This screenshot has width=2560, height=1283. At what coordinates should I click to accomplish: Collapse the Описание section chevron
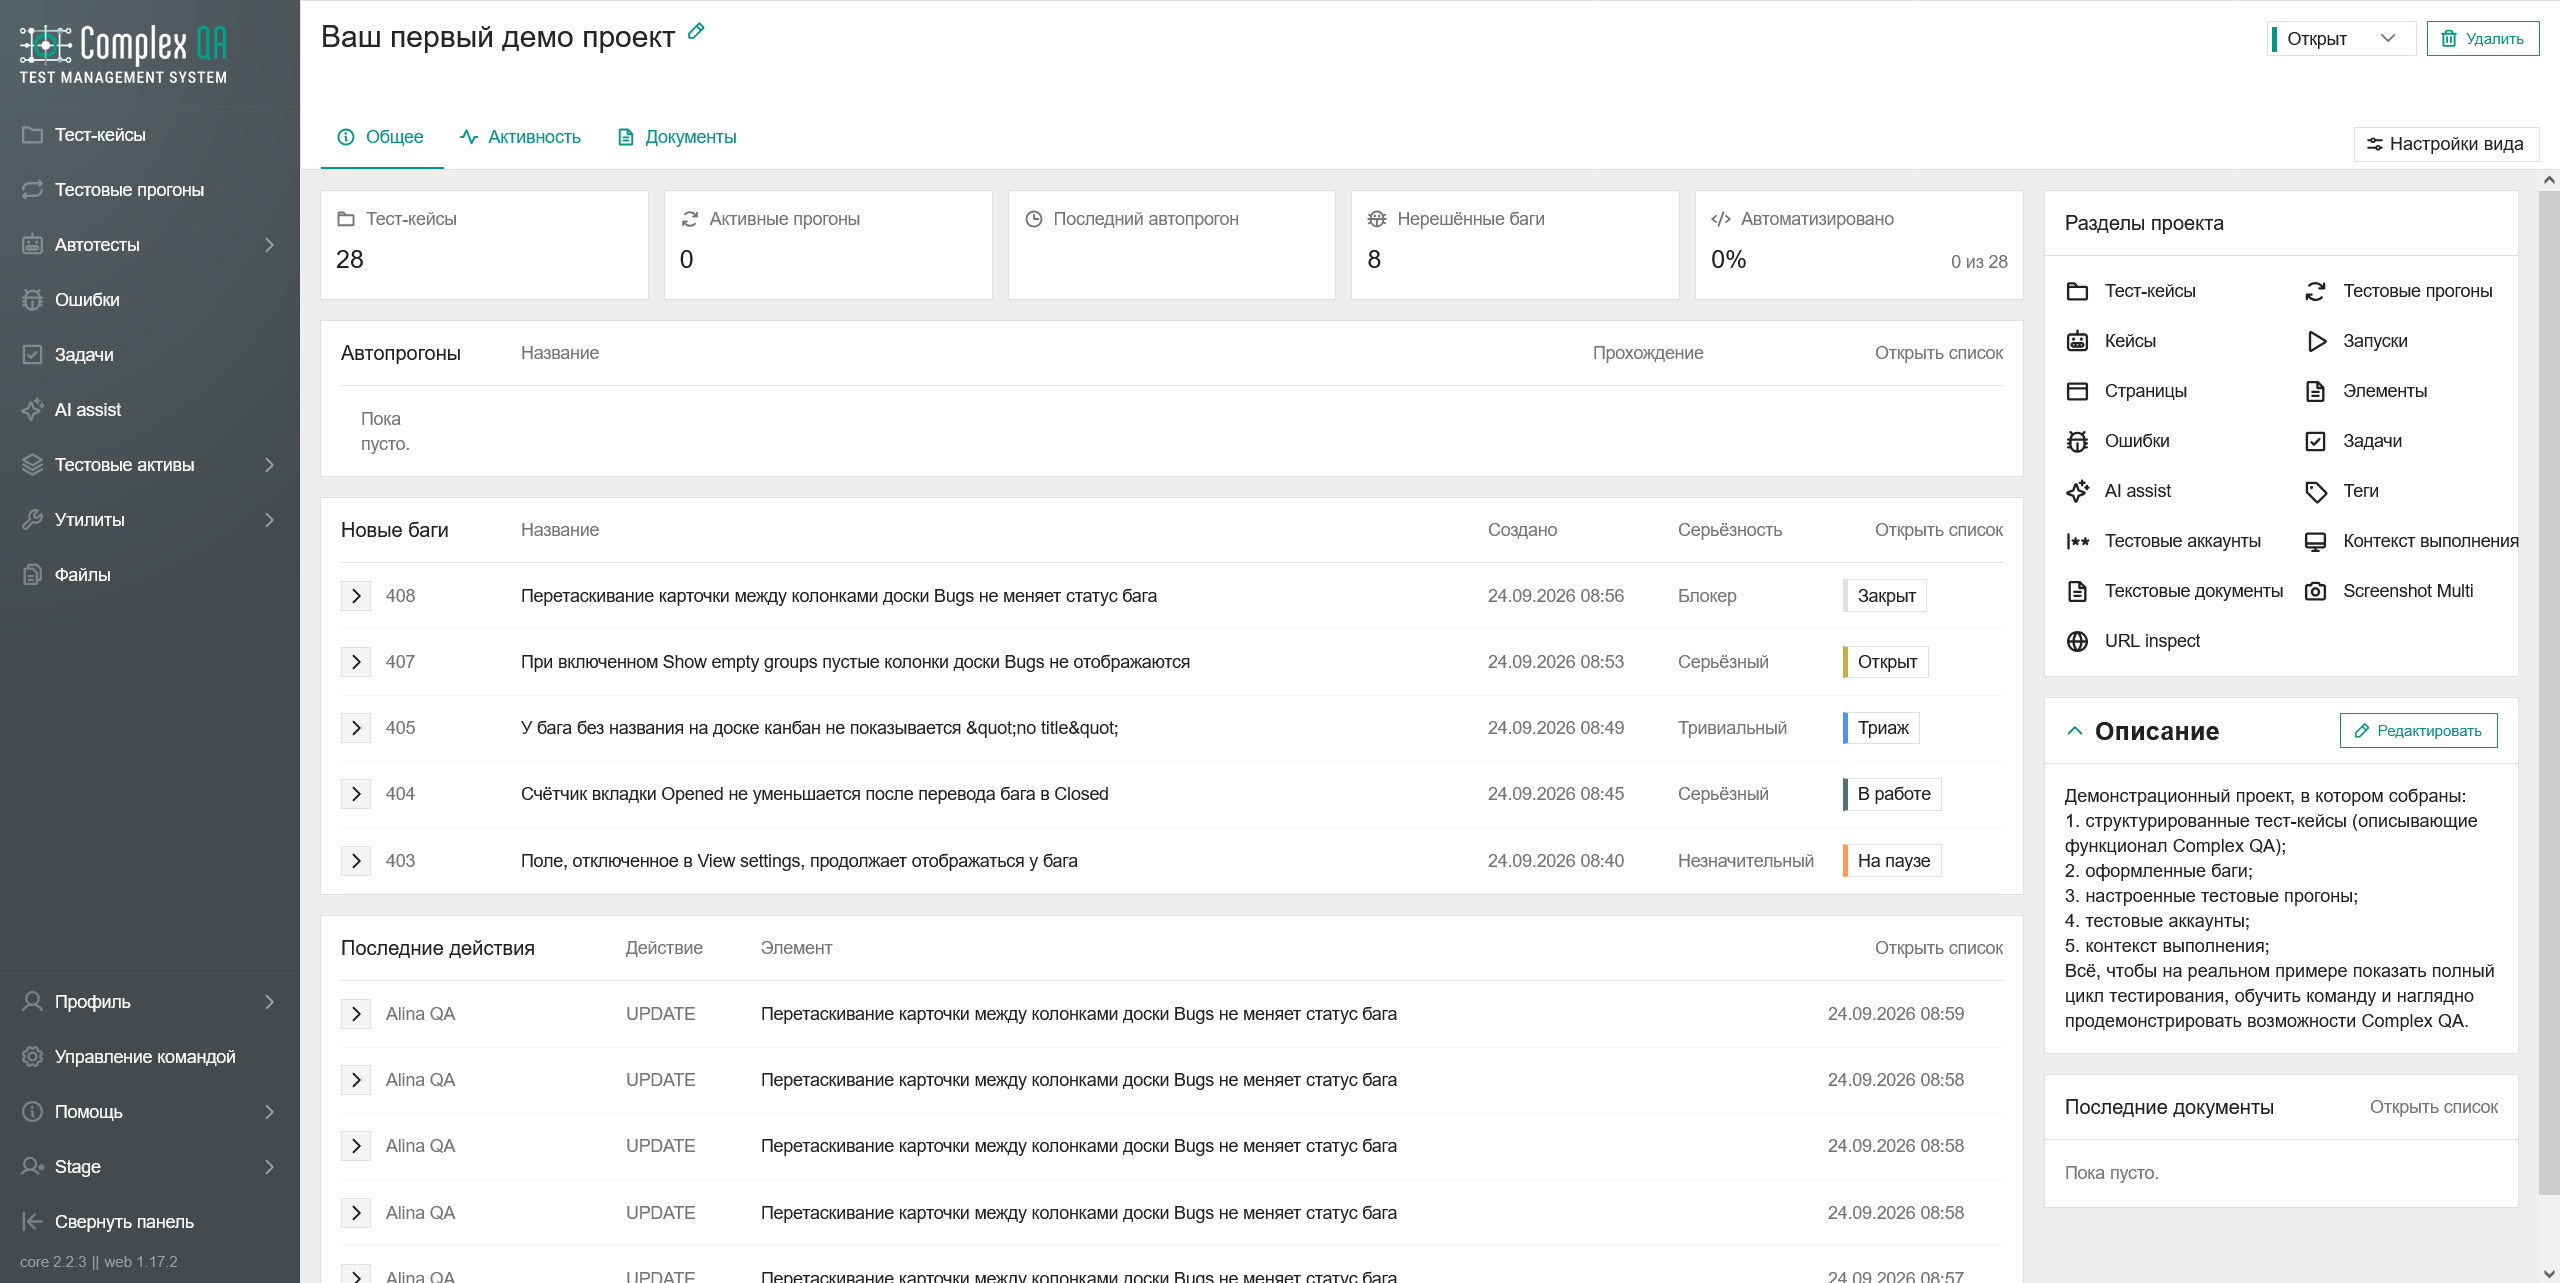click(2075, 731)
